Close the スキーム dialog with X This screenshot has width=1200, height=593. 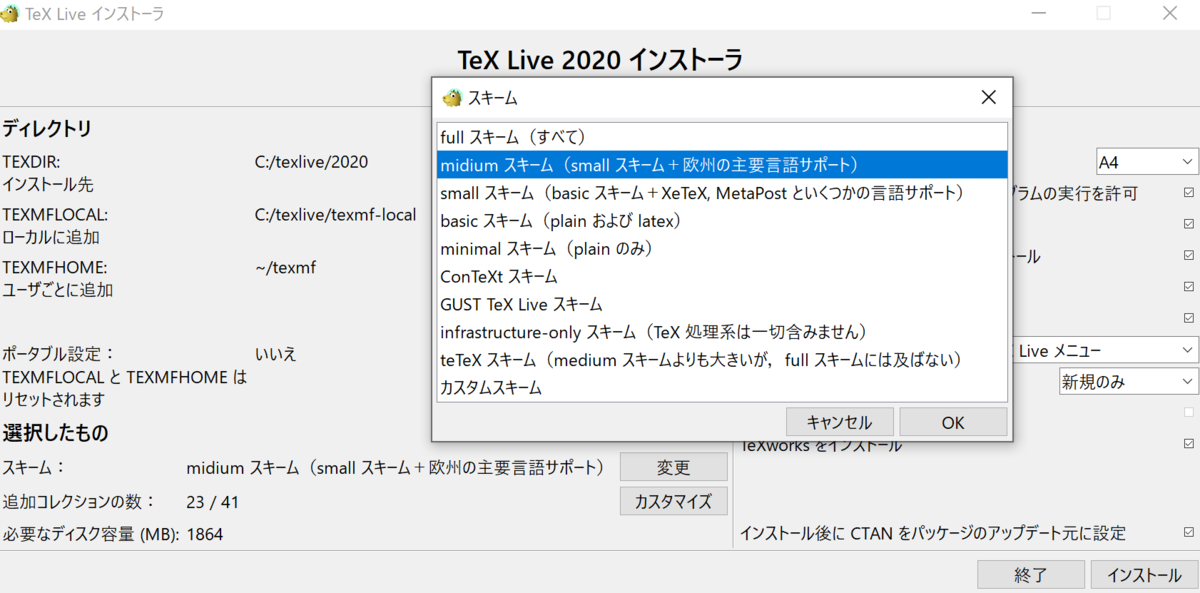tap(988, 97)
